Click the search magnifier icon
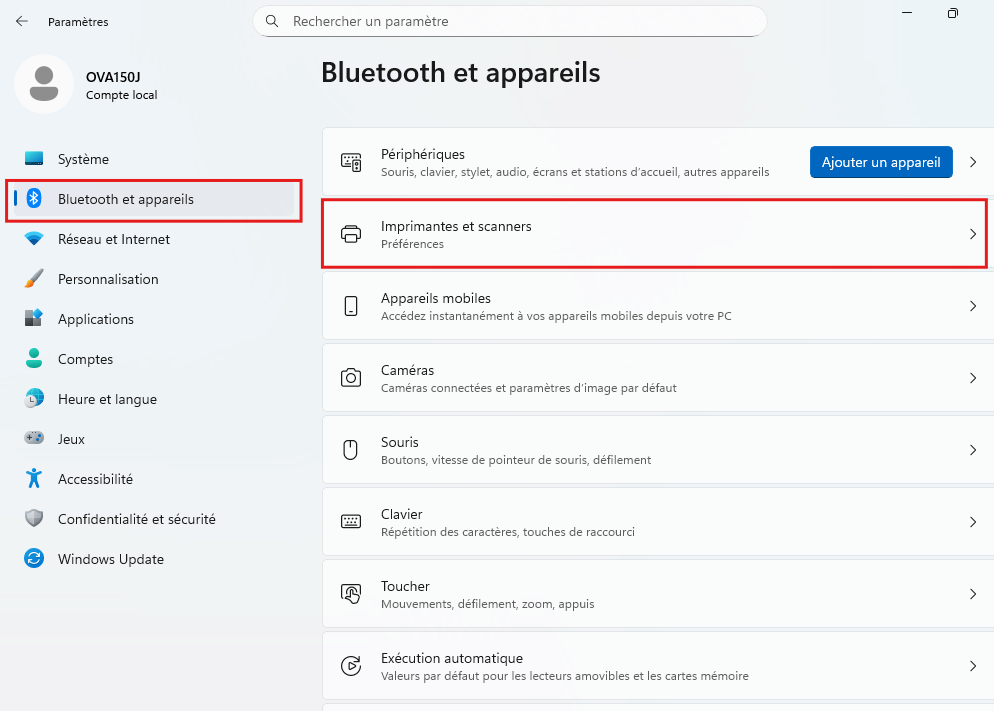Screen dimensions: 994x711 [x=272, y=21]
